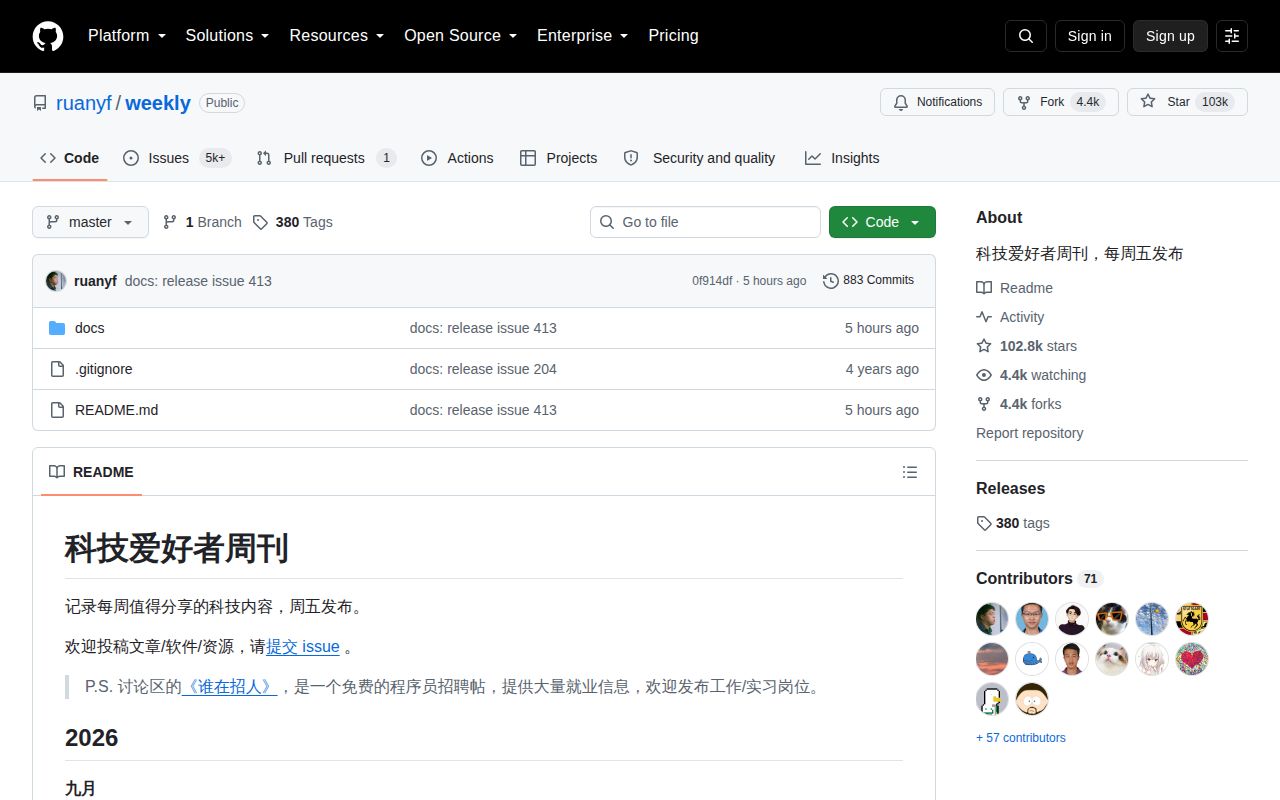
Task: Expand the Resources menu
Action: [x=337, y=36]
